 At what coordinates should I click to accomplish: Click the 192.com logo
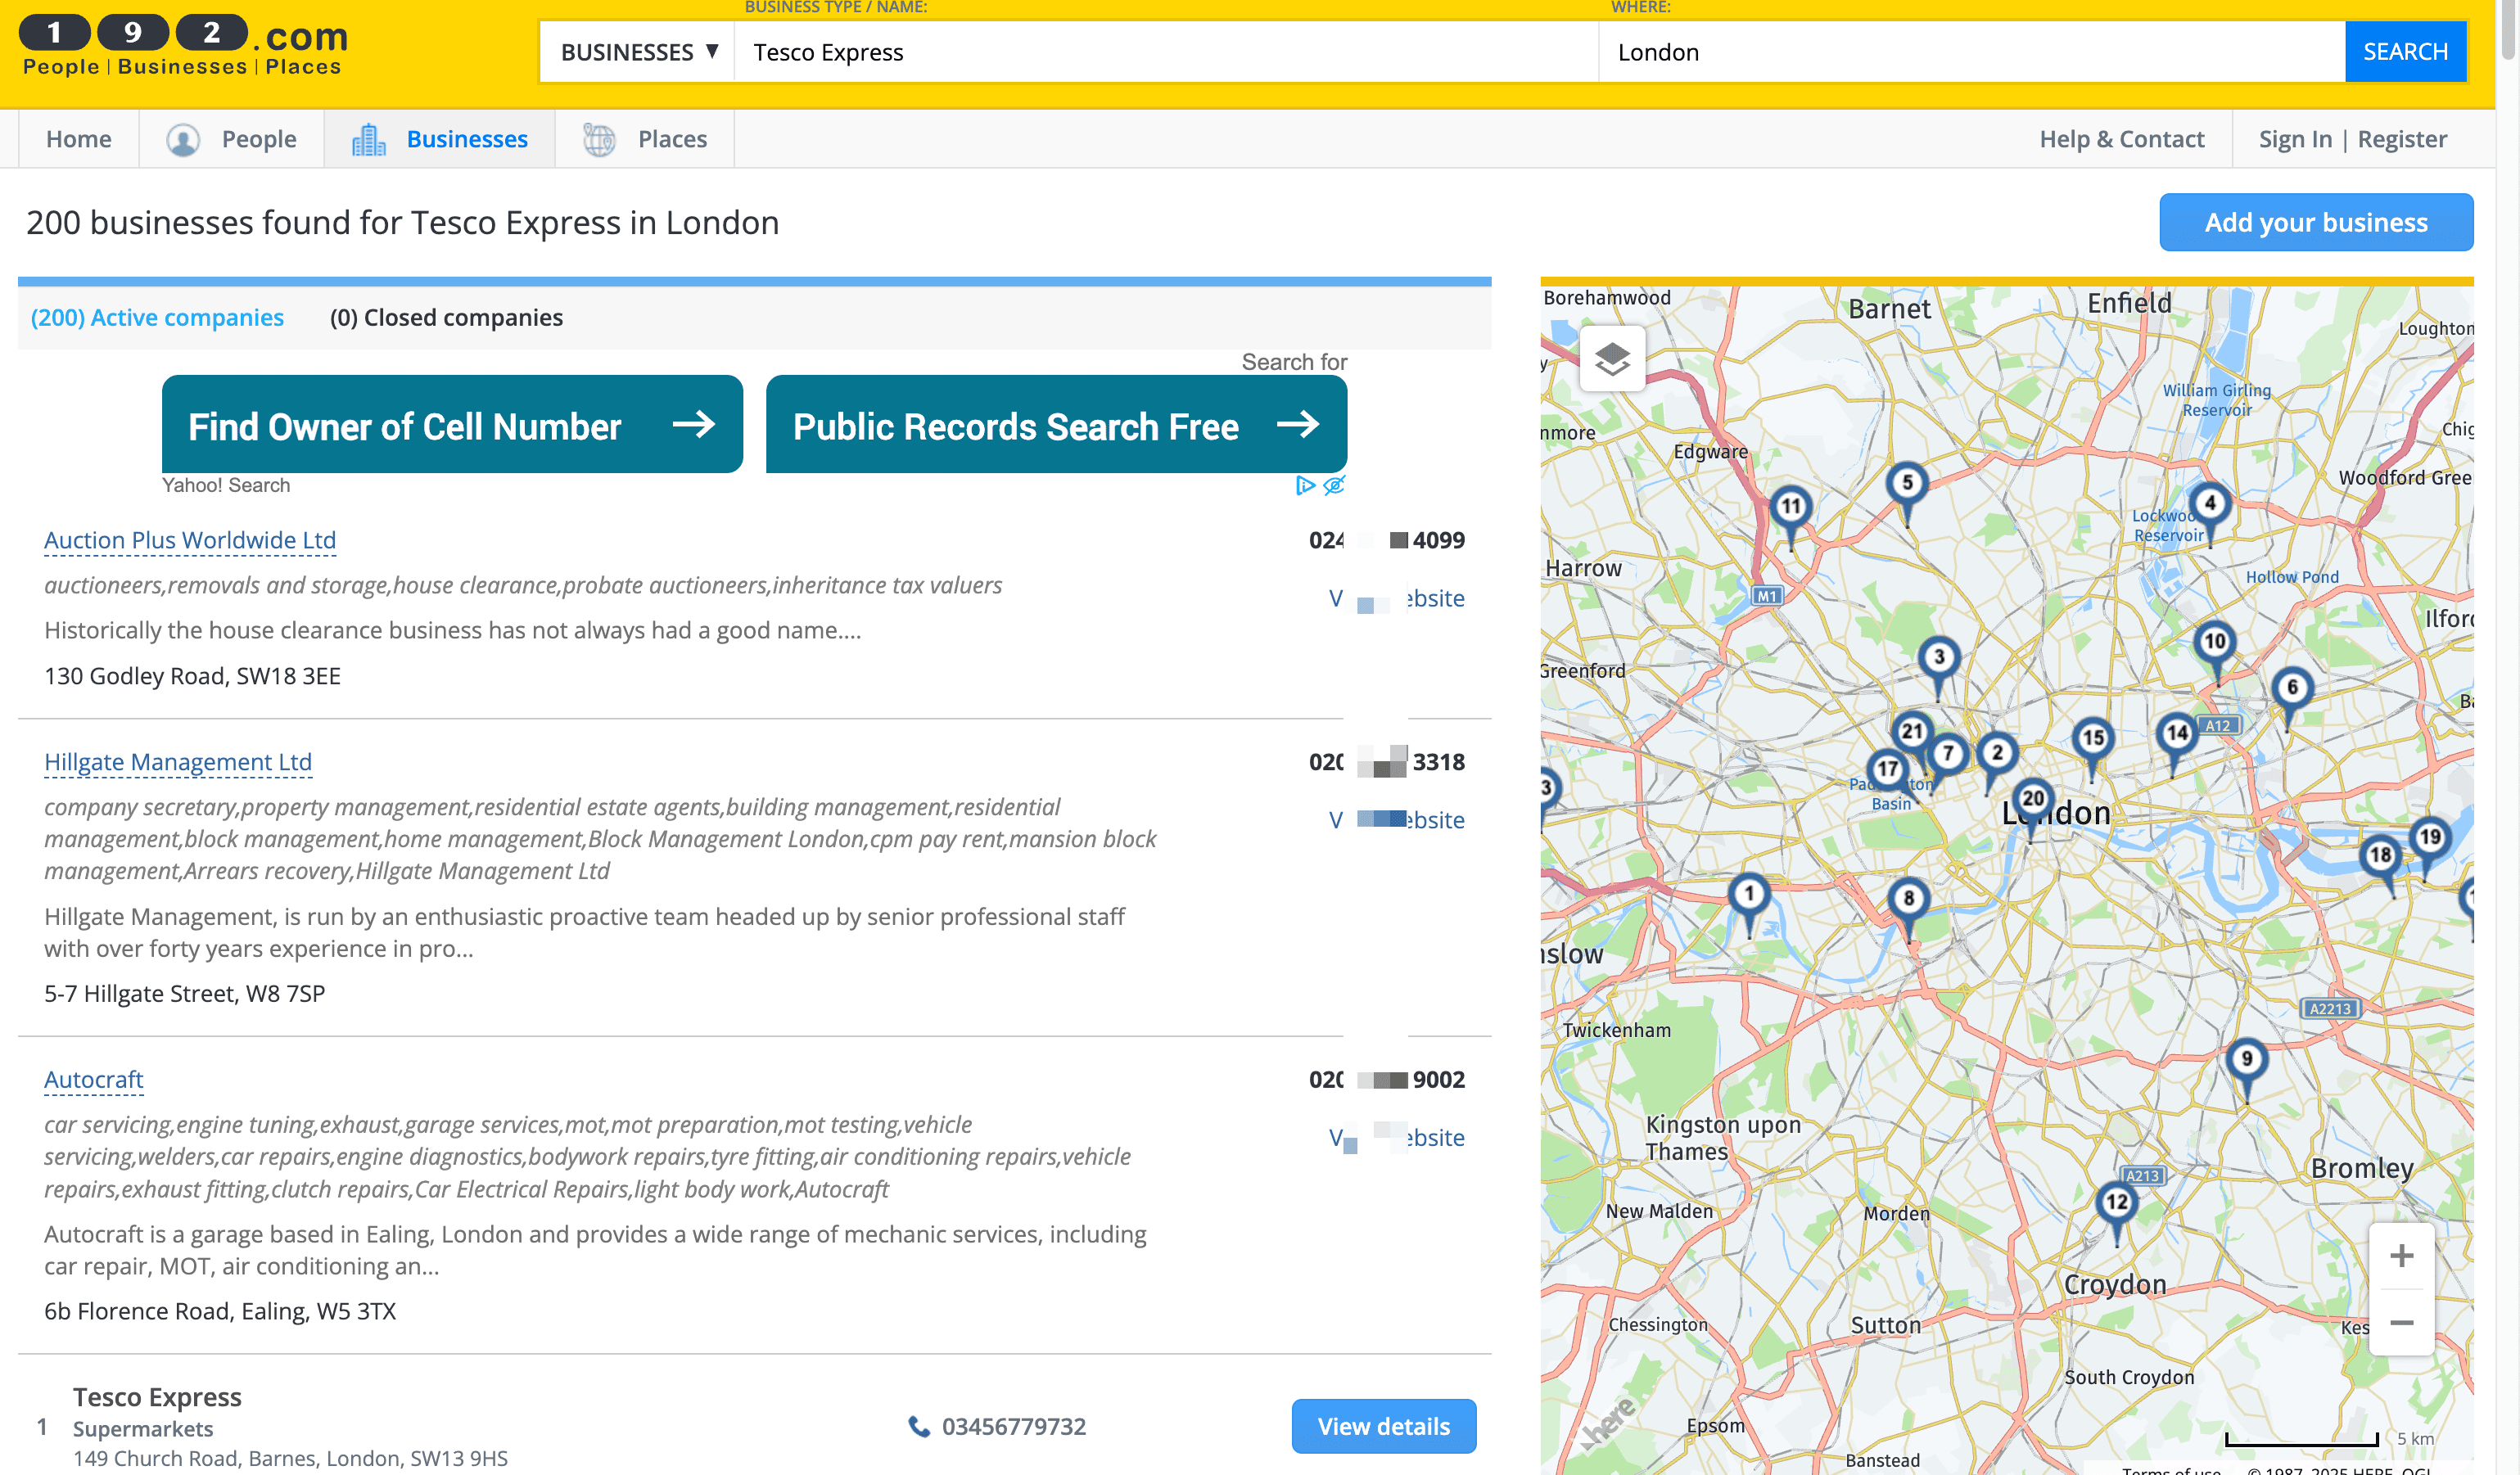click(185, 46)
